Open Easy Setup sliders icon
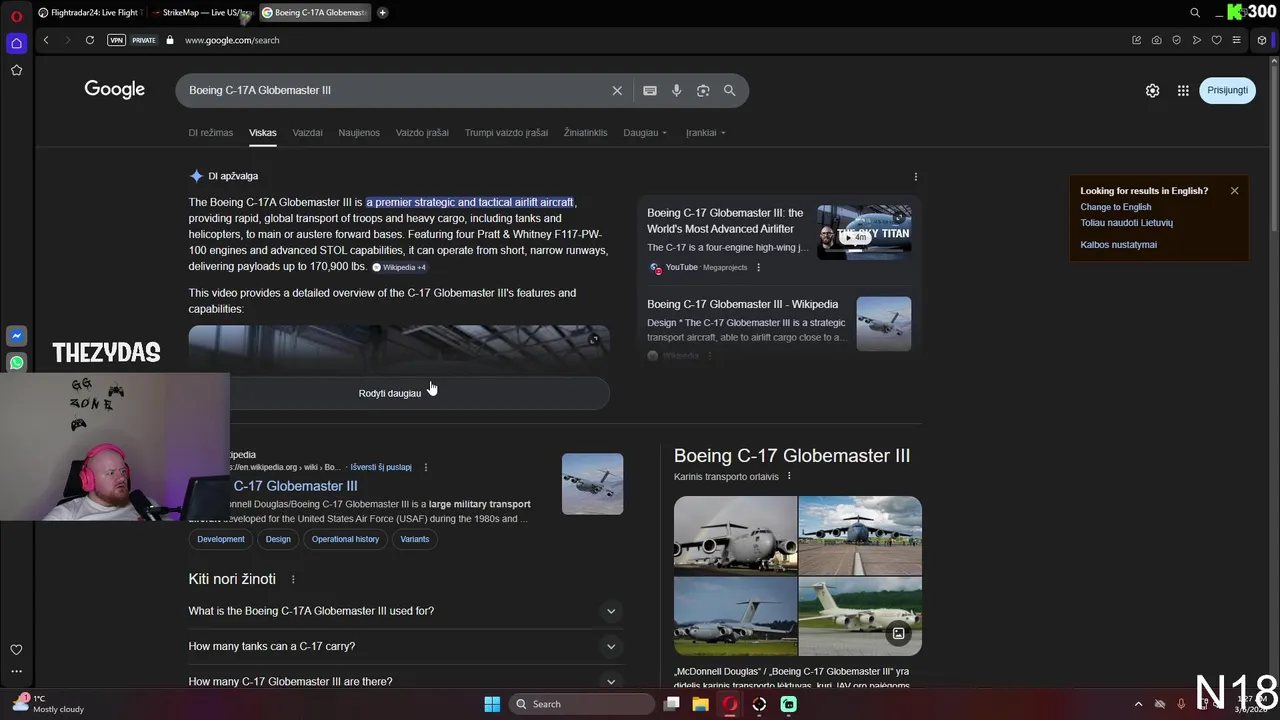 1236,40
